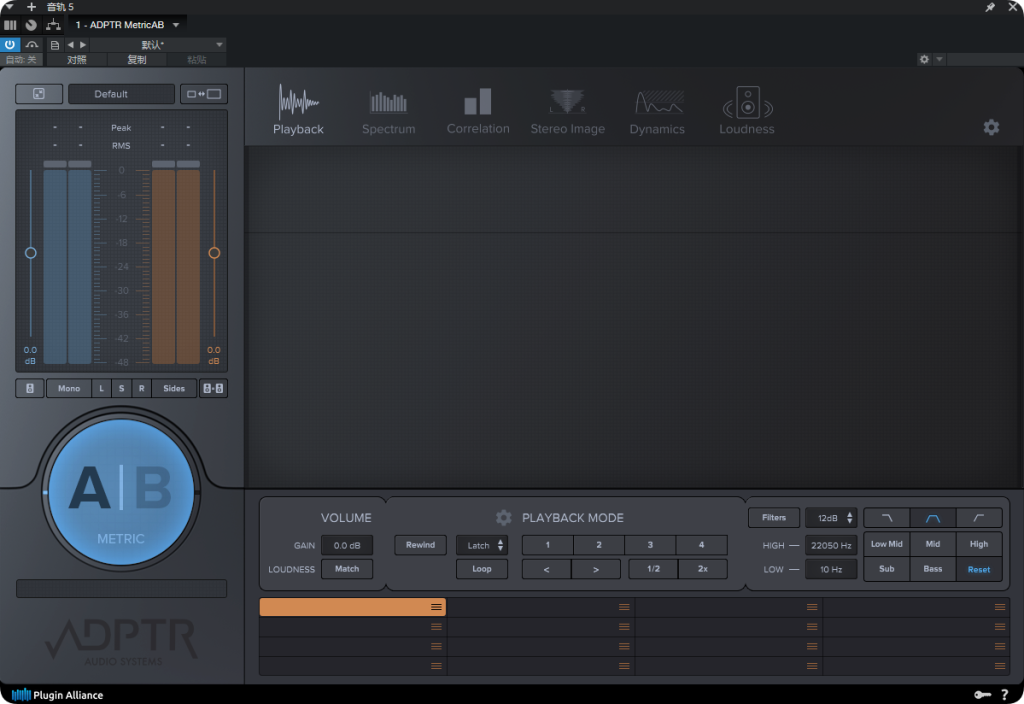Select cue point 4
1024x704 pixels.
click(702, 545)
